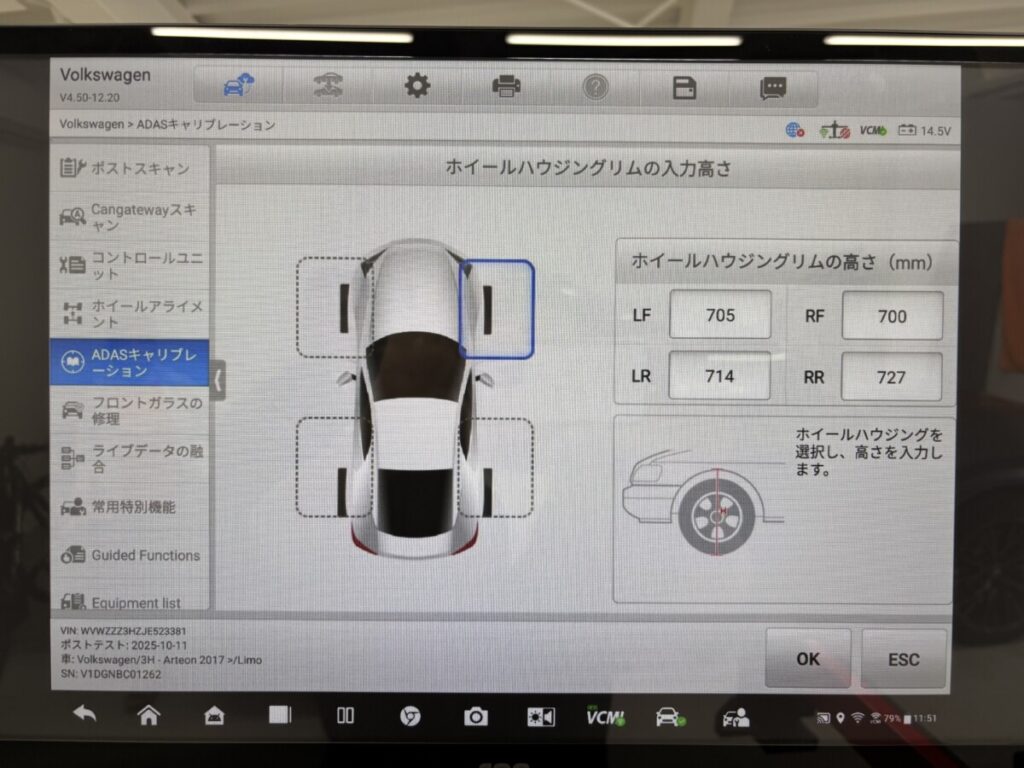Go to Android home screen icon
The height and width of the screenshot is (768, 1024).
point(149,715)
